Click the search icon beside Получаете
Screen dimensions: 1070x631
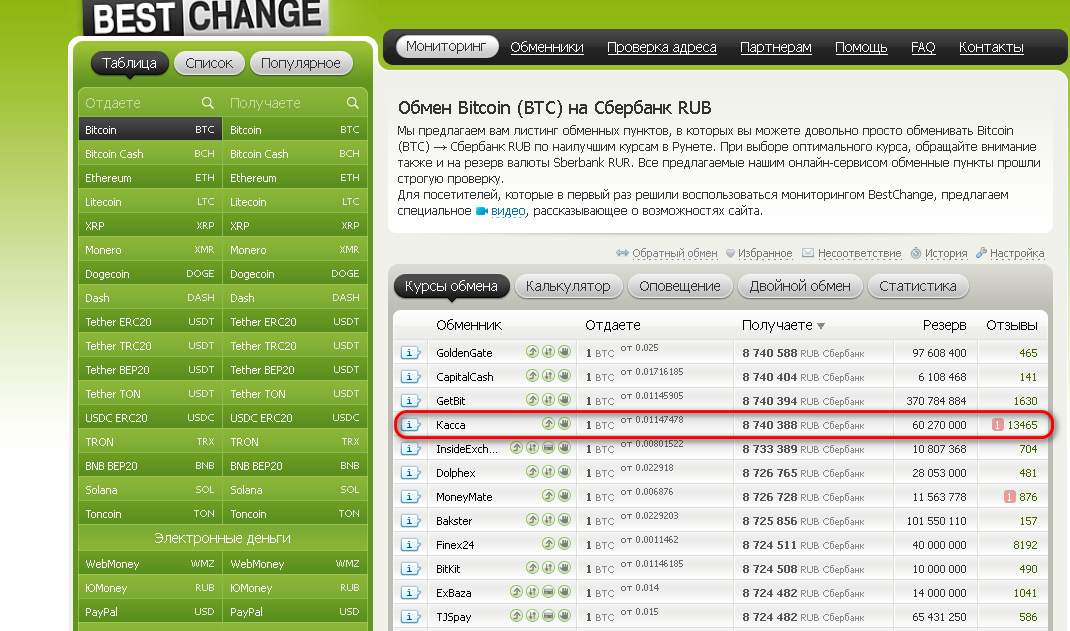[353, 103]
